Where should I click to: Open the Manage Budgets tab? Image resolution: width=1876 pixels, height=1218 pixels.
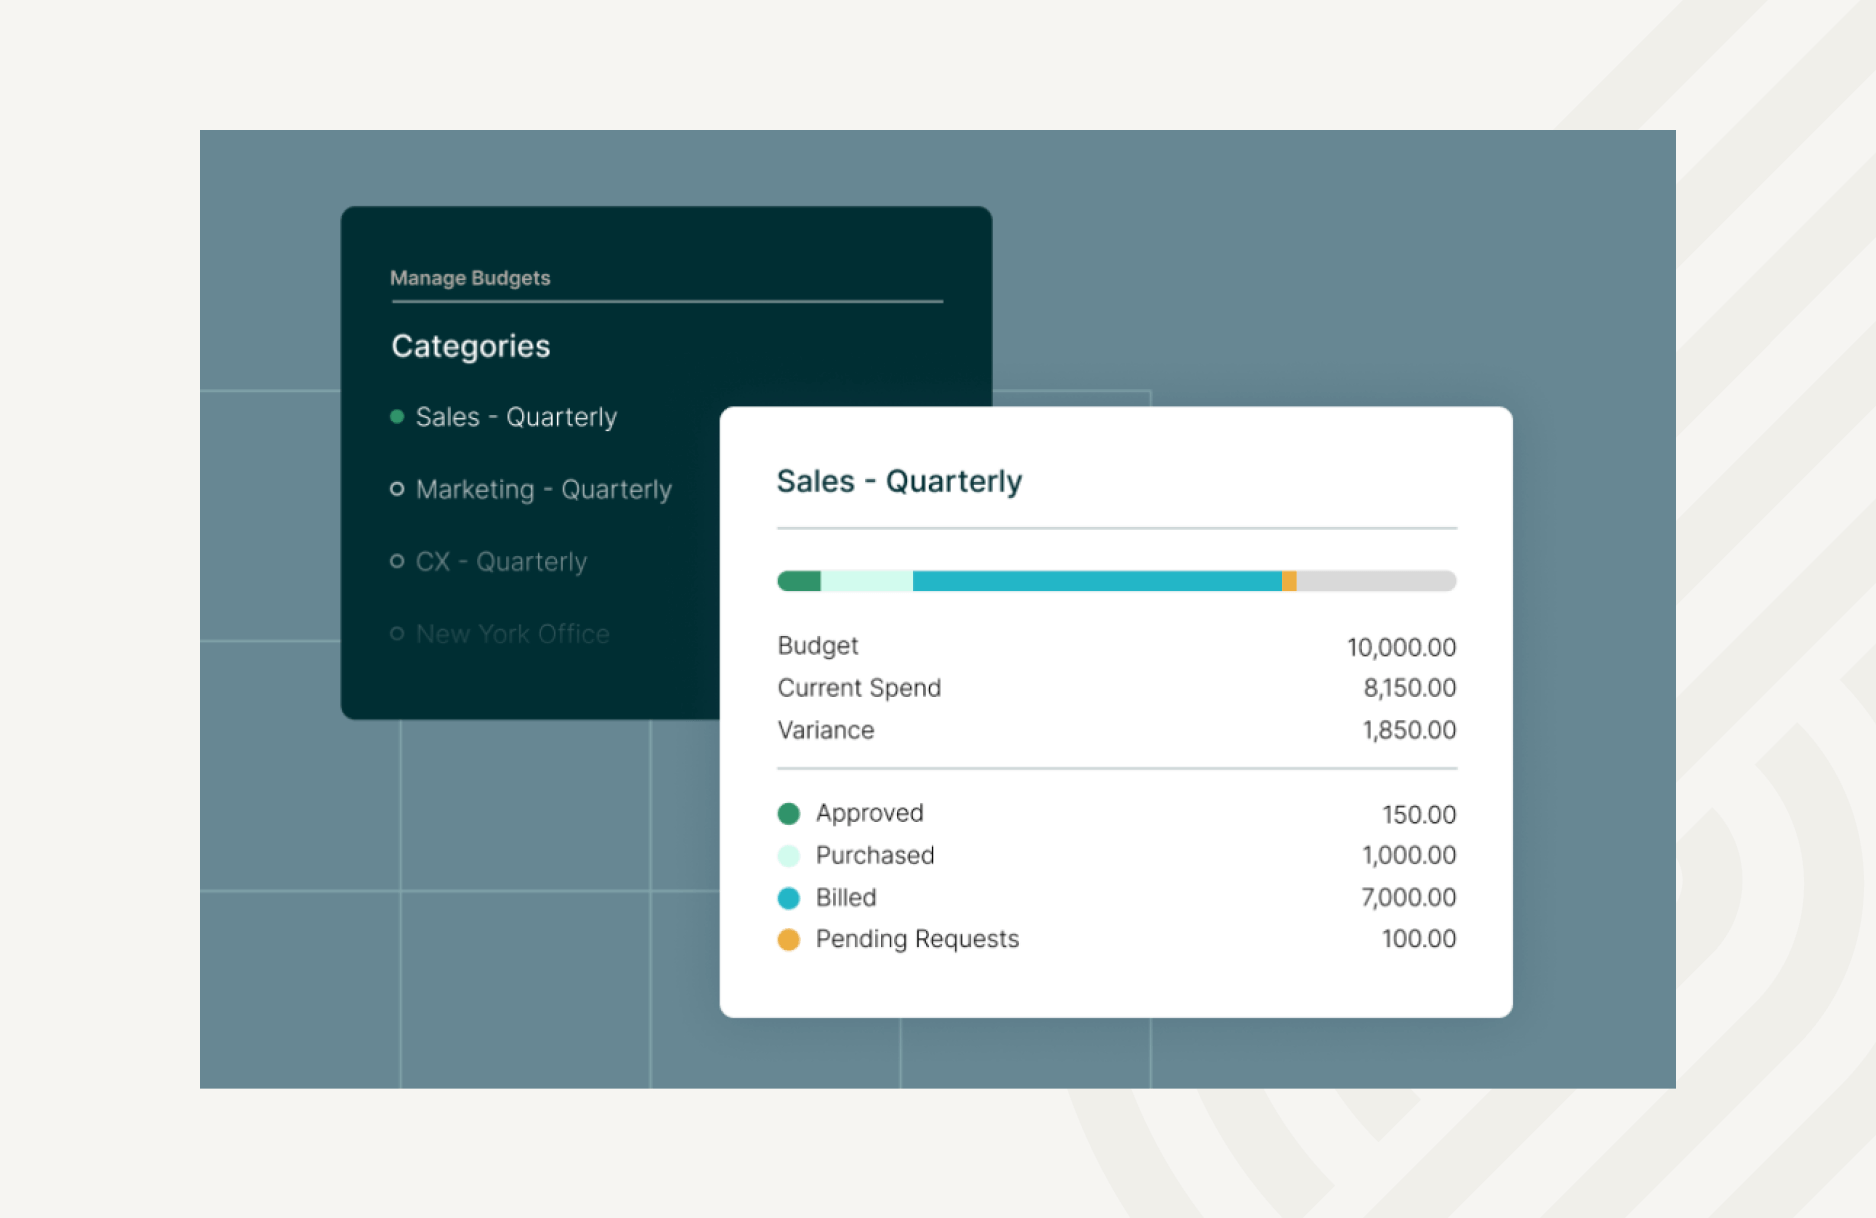click(x=470, y=278)
